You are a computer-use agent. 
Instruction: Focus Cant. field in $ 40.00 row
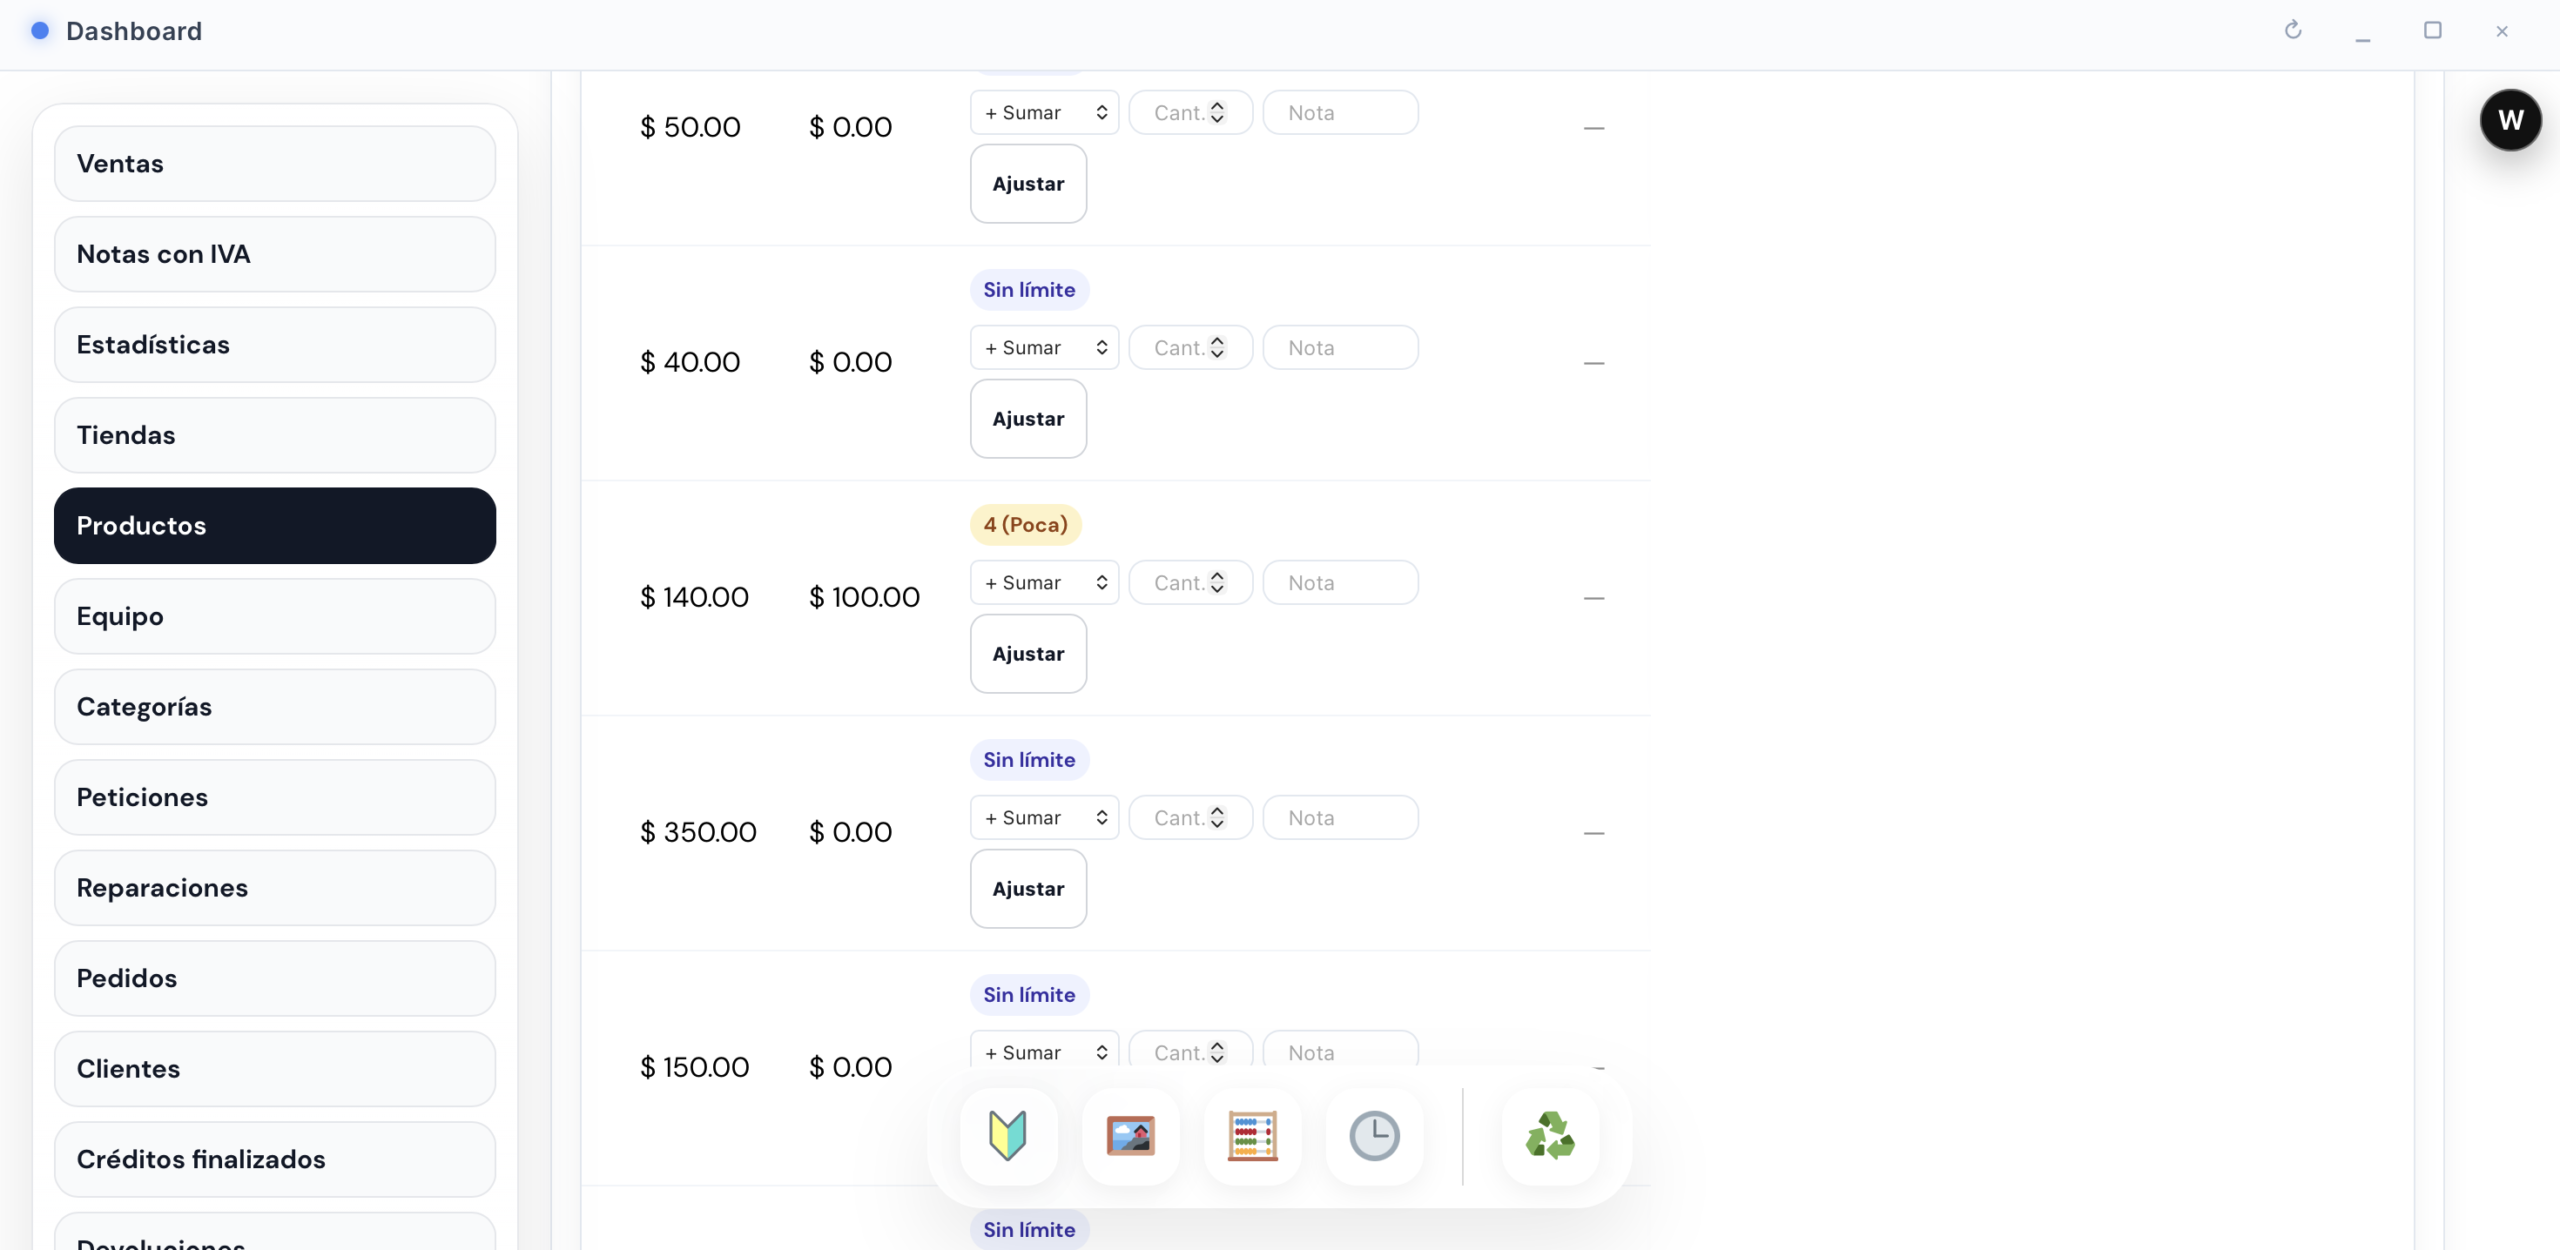(1190, 348)
